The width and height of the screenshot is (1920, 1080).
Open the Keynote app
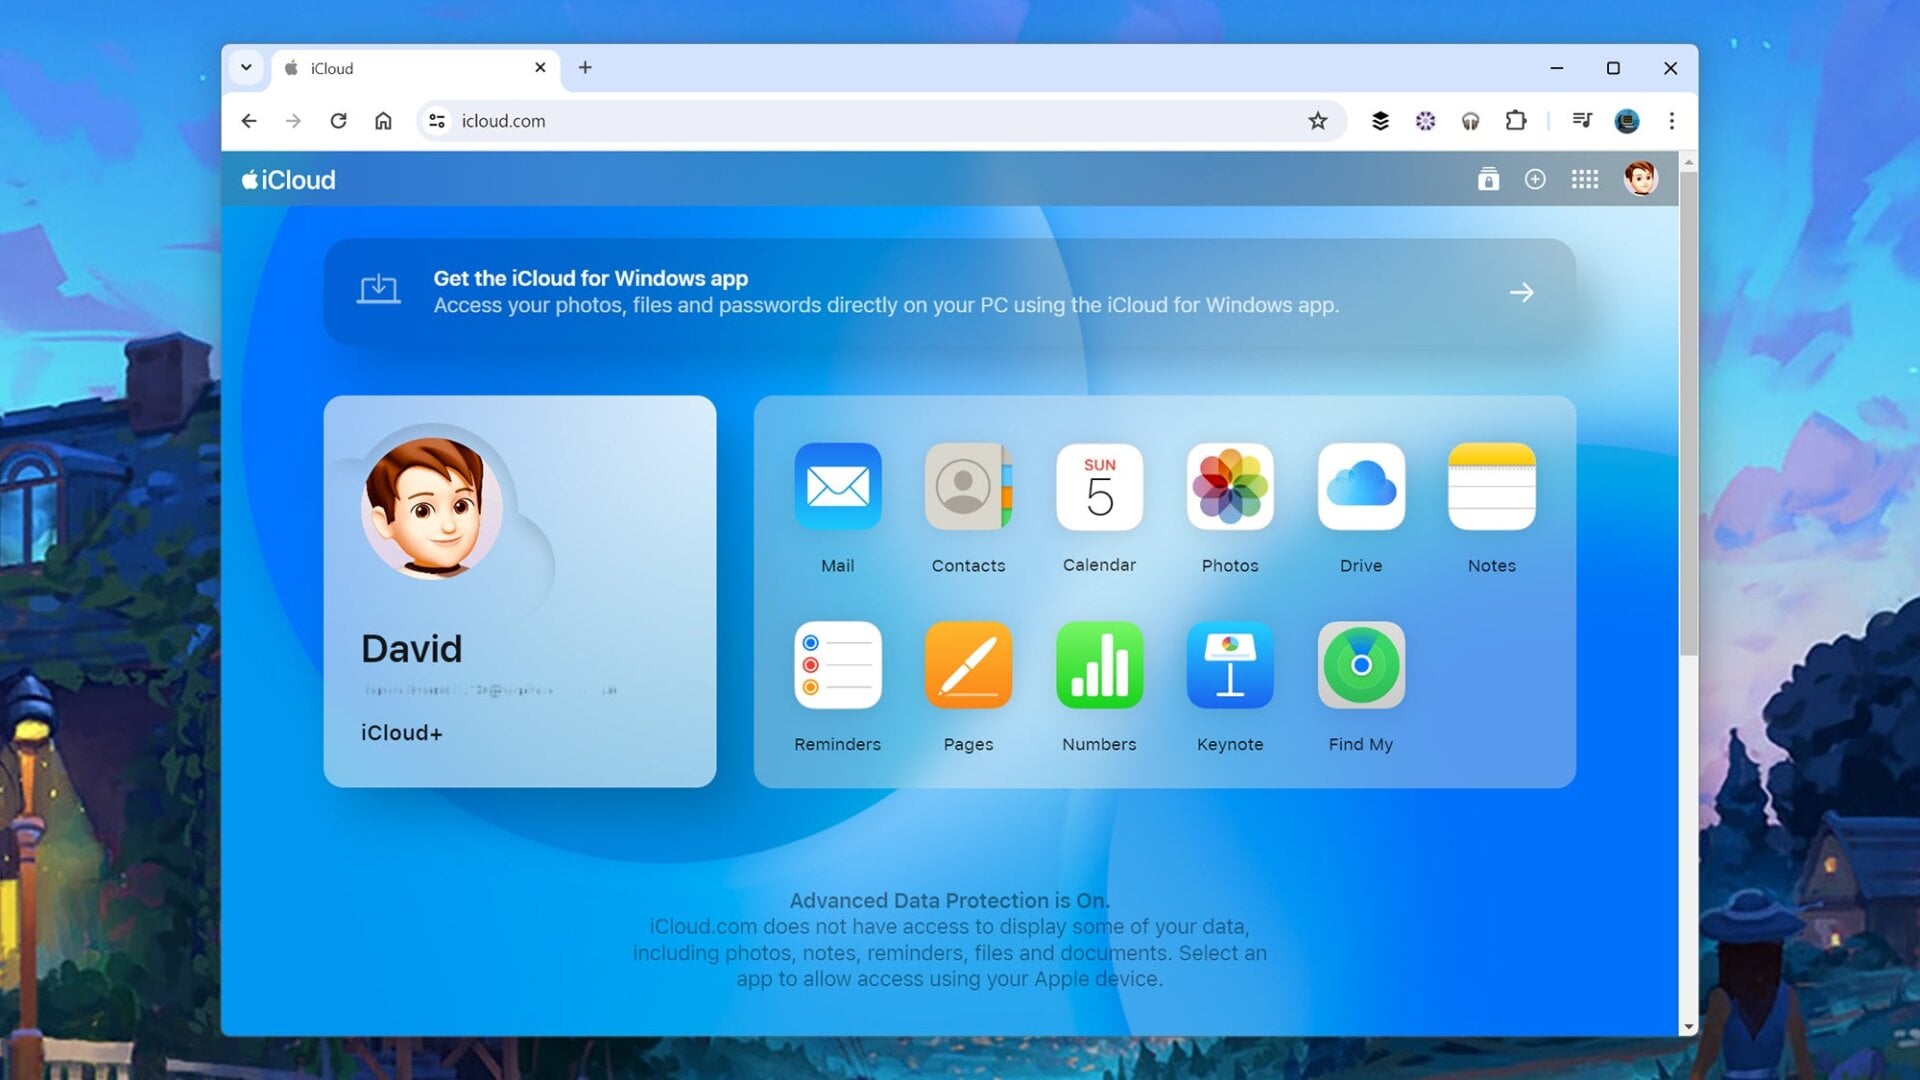1229,665
